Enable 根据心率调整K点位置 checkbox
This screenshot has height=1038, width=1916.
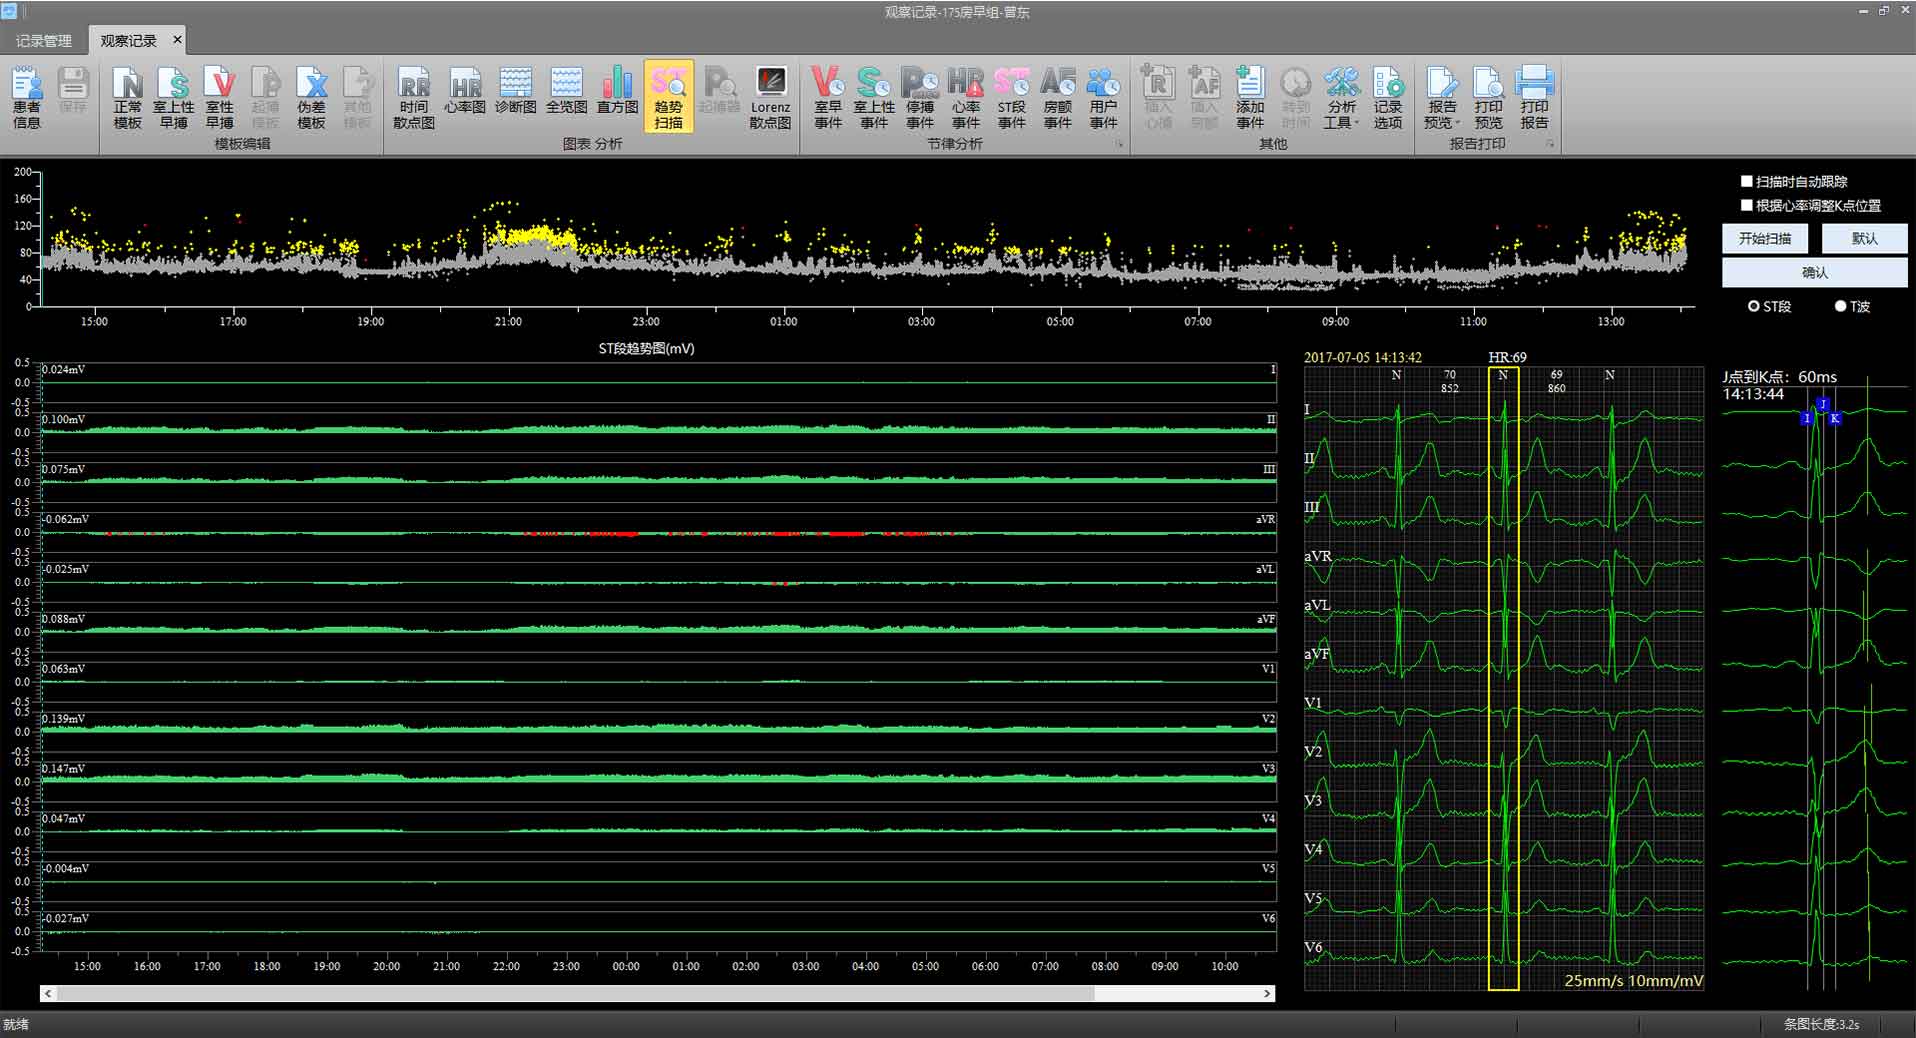point(1747,205)
